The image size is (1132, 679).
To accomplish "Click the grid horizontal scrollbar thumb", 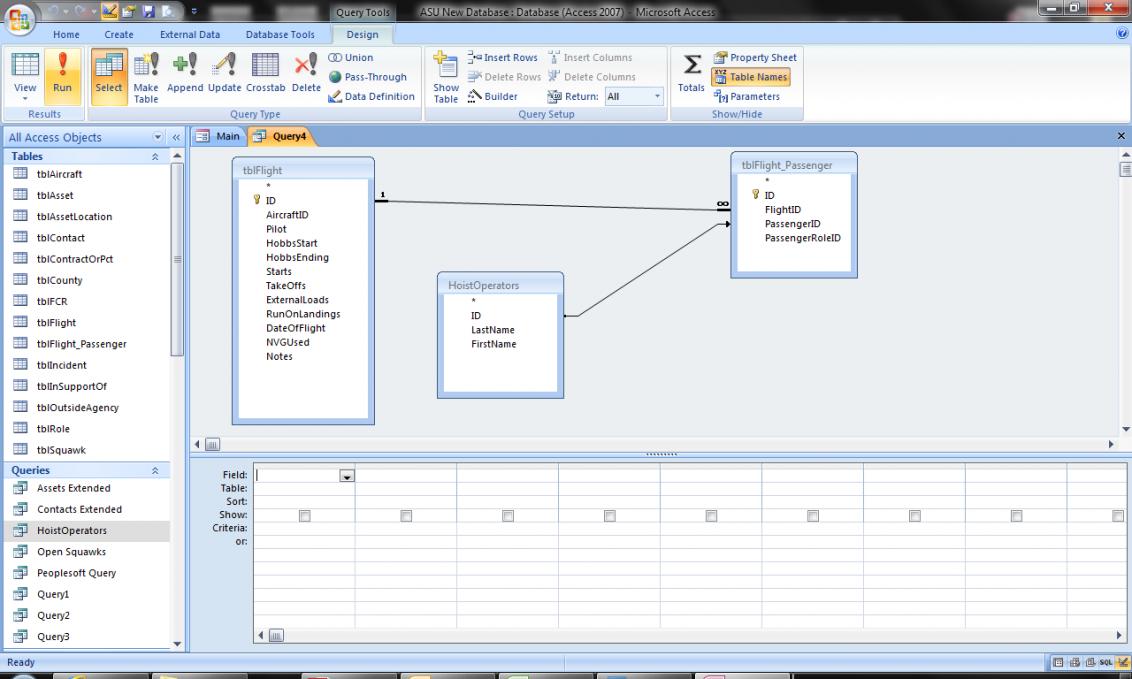I will click(277, 636).
